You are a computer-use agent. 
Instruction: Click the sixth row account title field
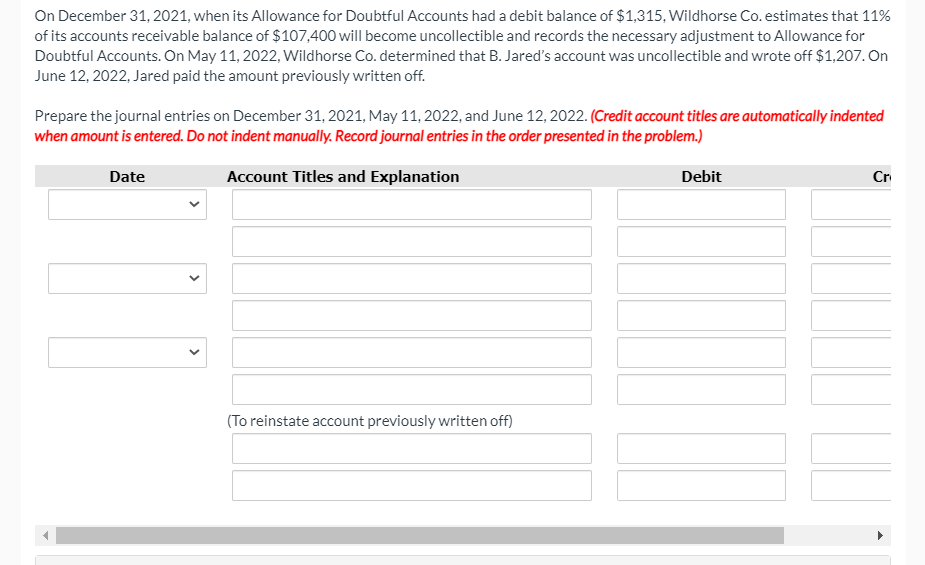412,389
